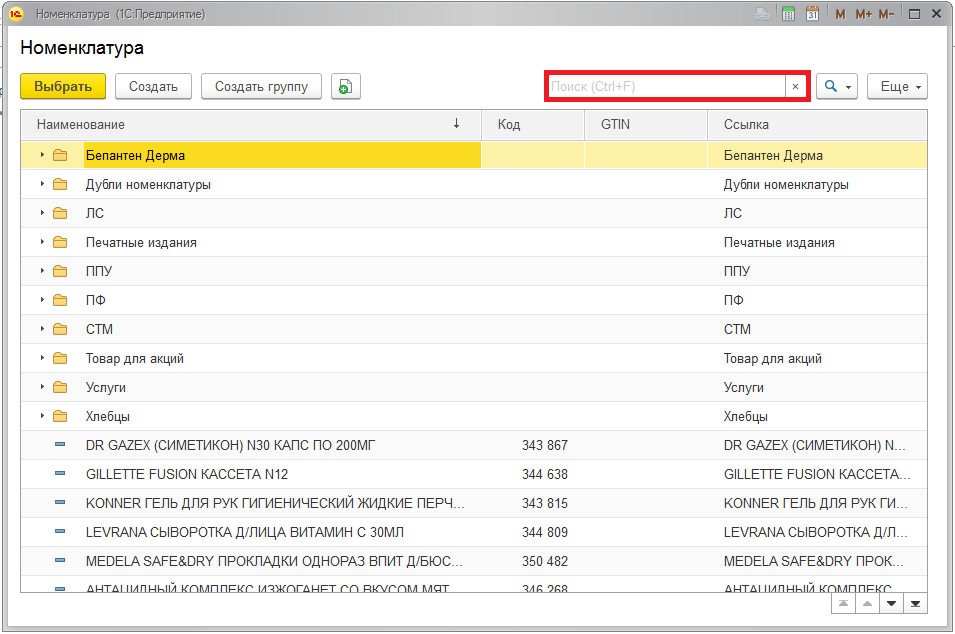Jump to end of list arrow
Image resolution: width=955 pixels, height=634 pixels.
(x=915, y=605)
